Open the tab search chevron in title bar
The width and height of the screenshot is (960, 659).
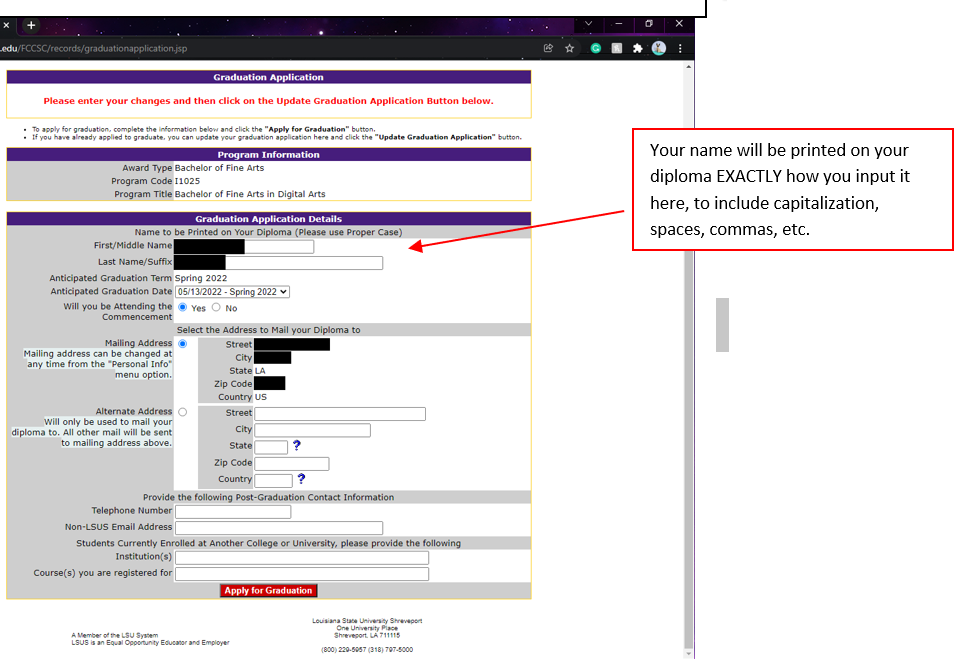[588, 23]
